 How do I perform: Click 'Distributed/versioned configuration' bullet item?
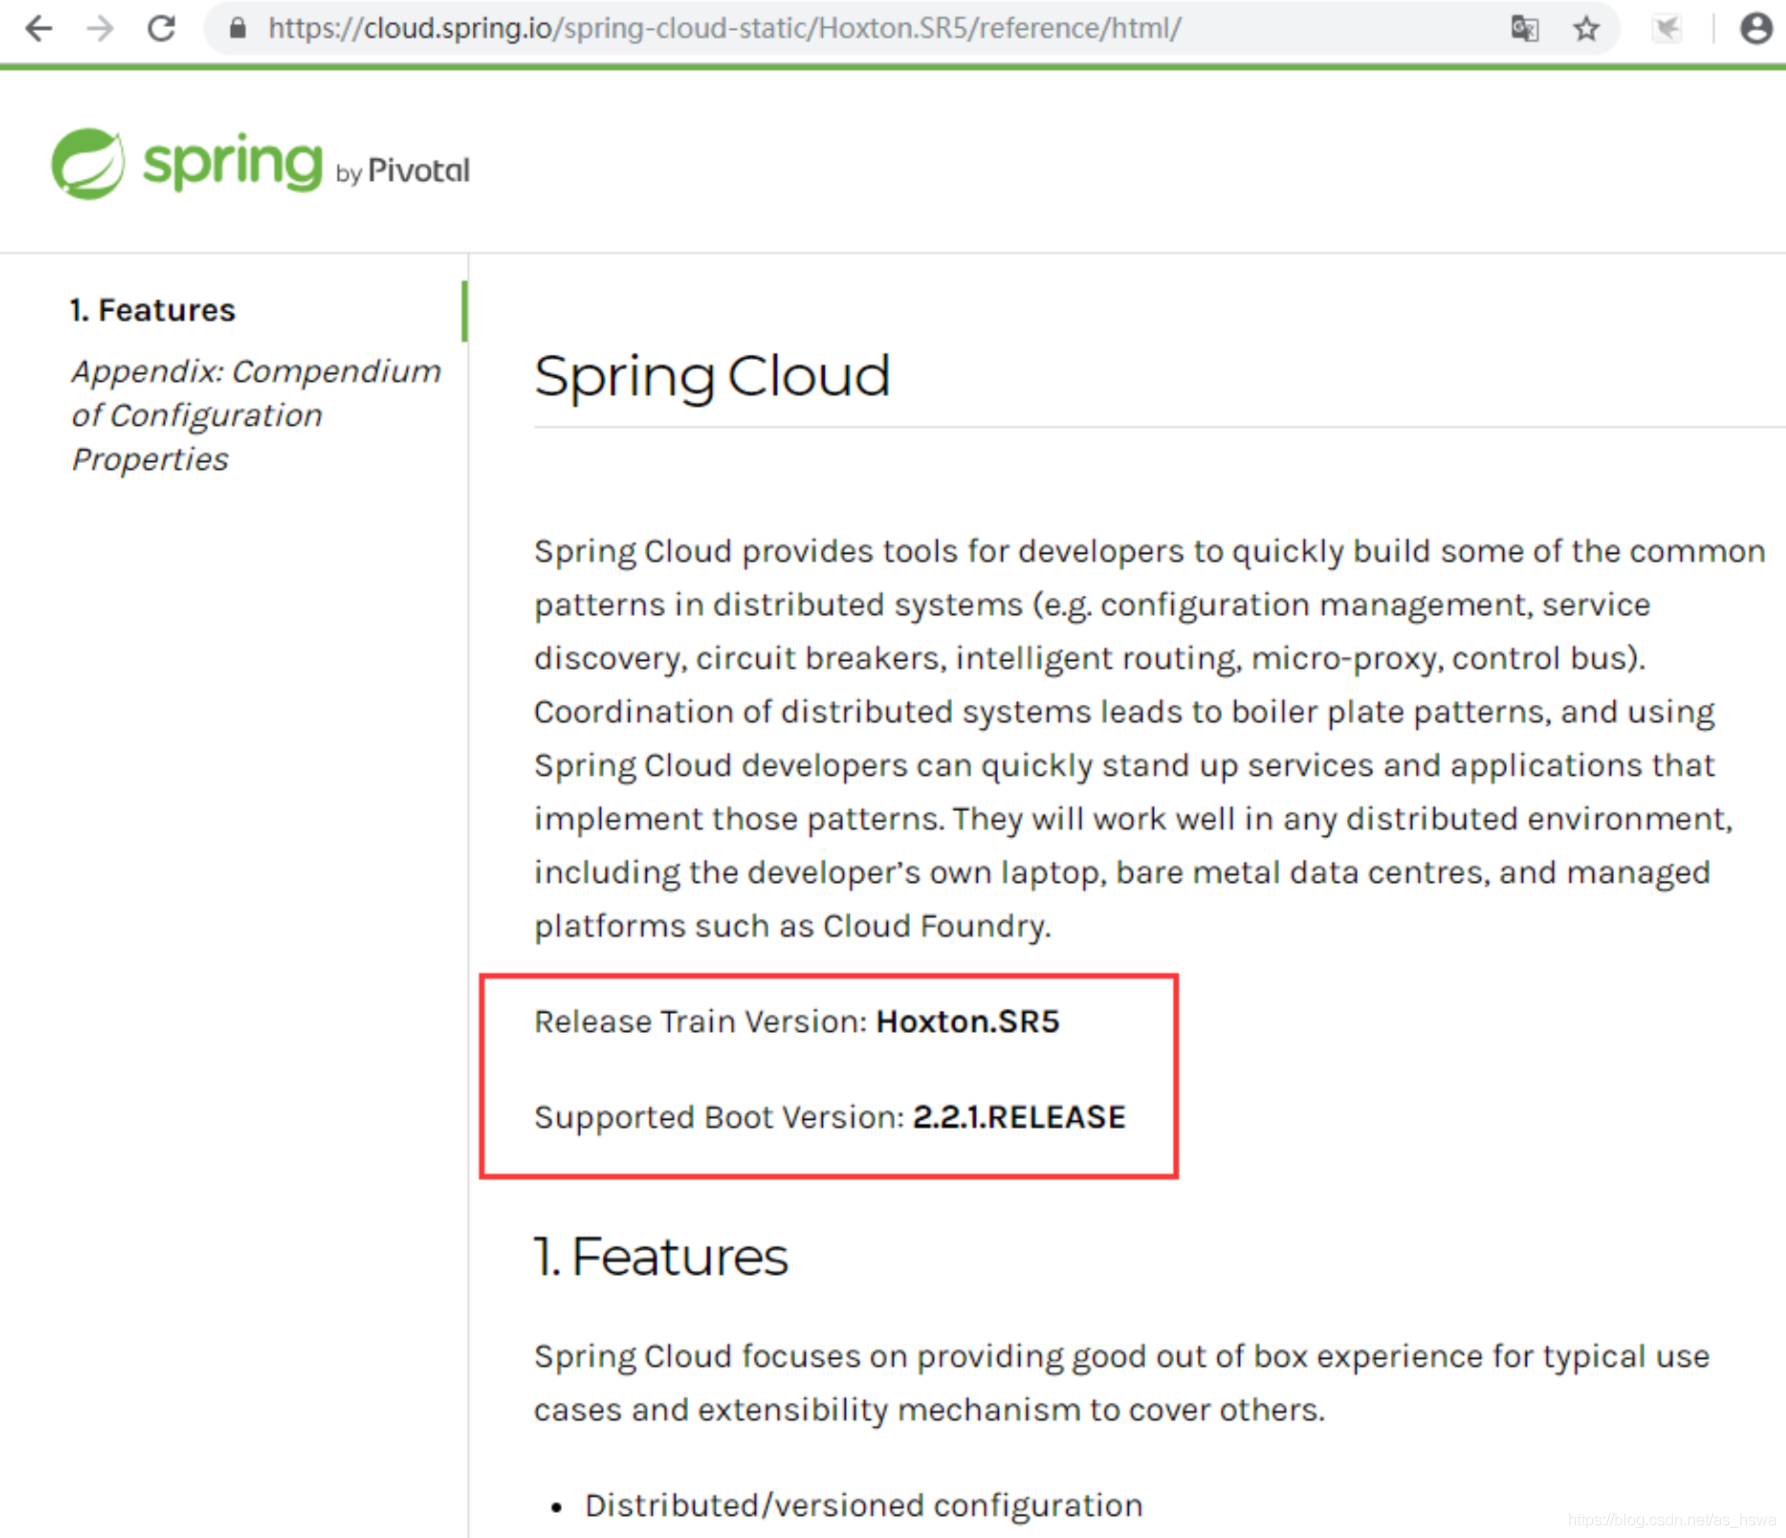(x=863, y=1505)
